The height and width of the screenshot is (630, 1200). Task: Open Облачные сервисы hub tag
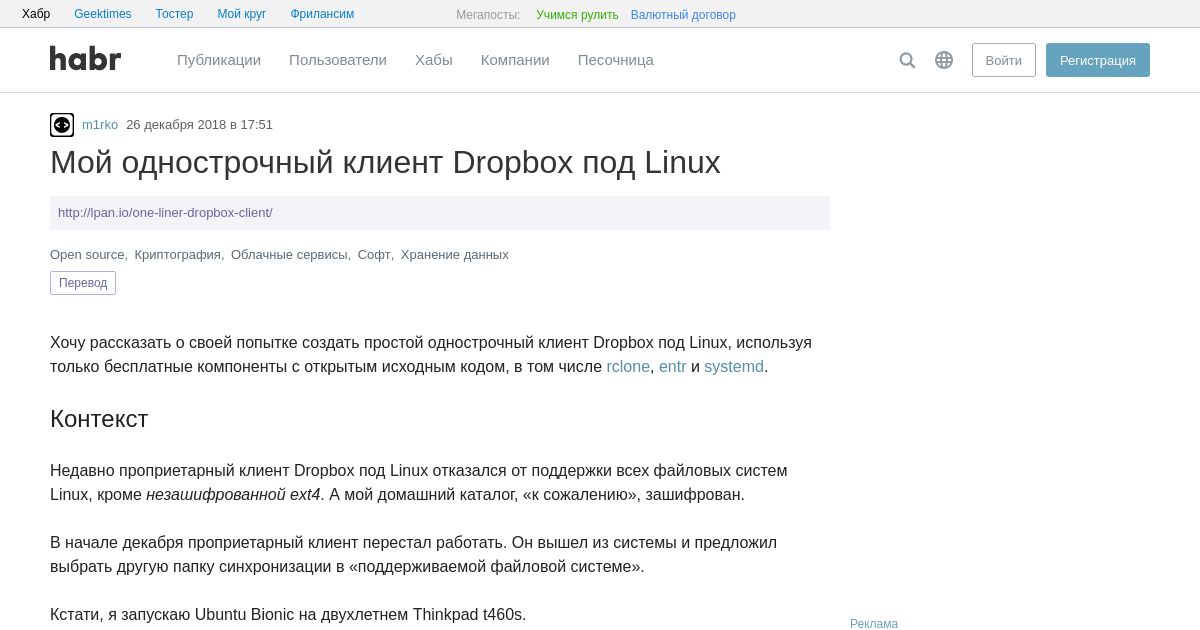click(289, 255)
